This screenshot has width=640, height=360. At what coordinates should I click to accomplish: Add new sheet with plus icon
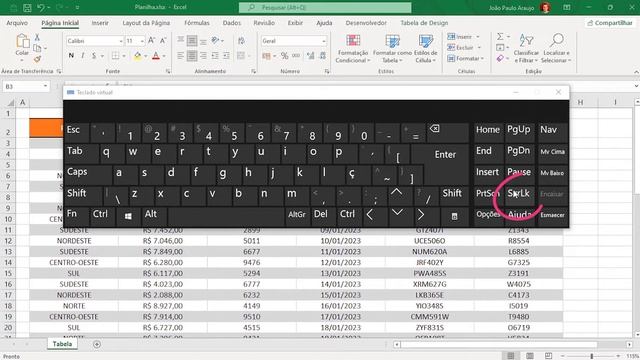(x=97, y=344)
